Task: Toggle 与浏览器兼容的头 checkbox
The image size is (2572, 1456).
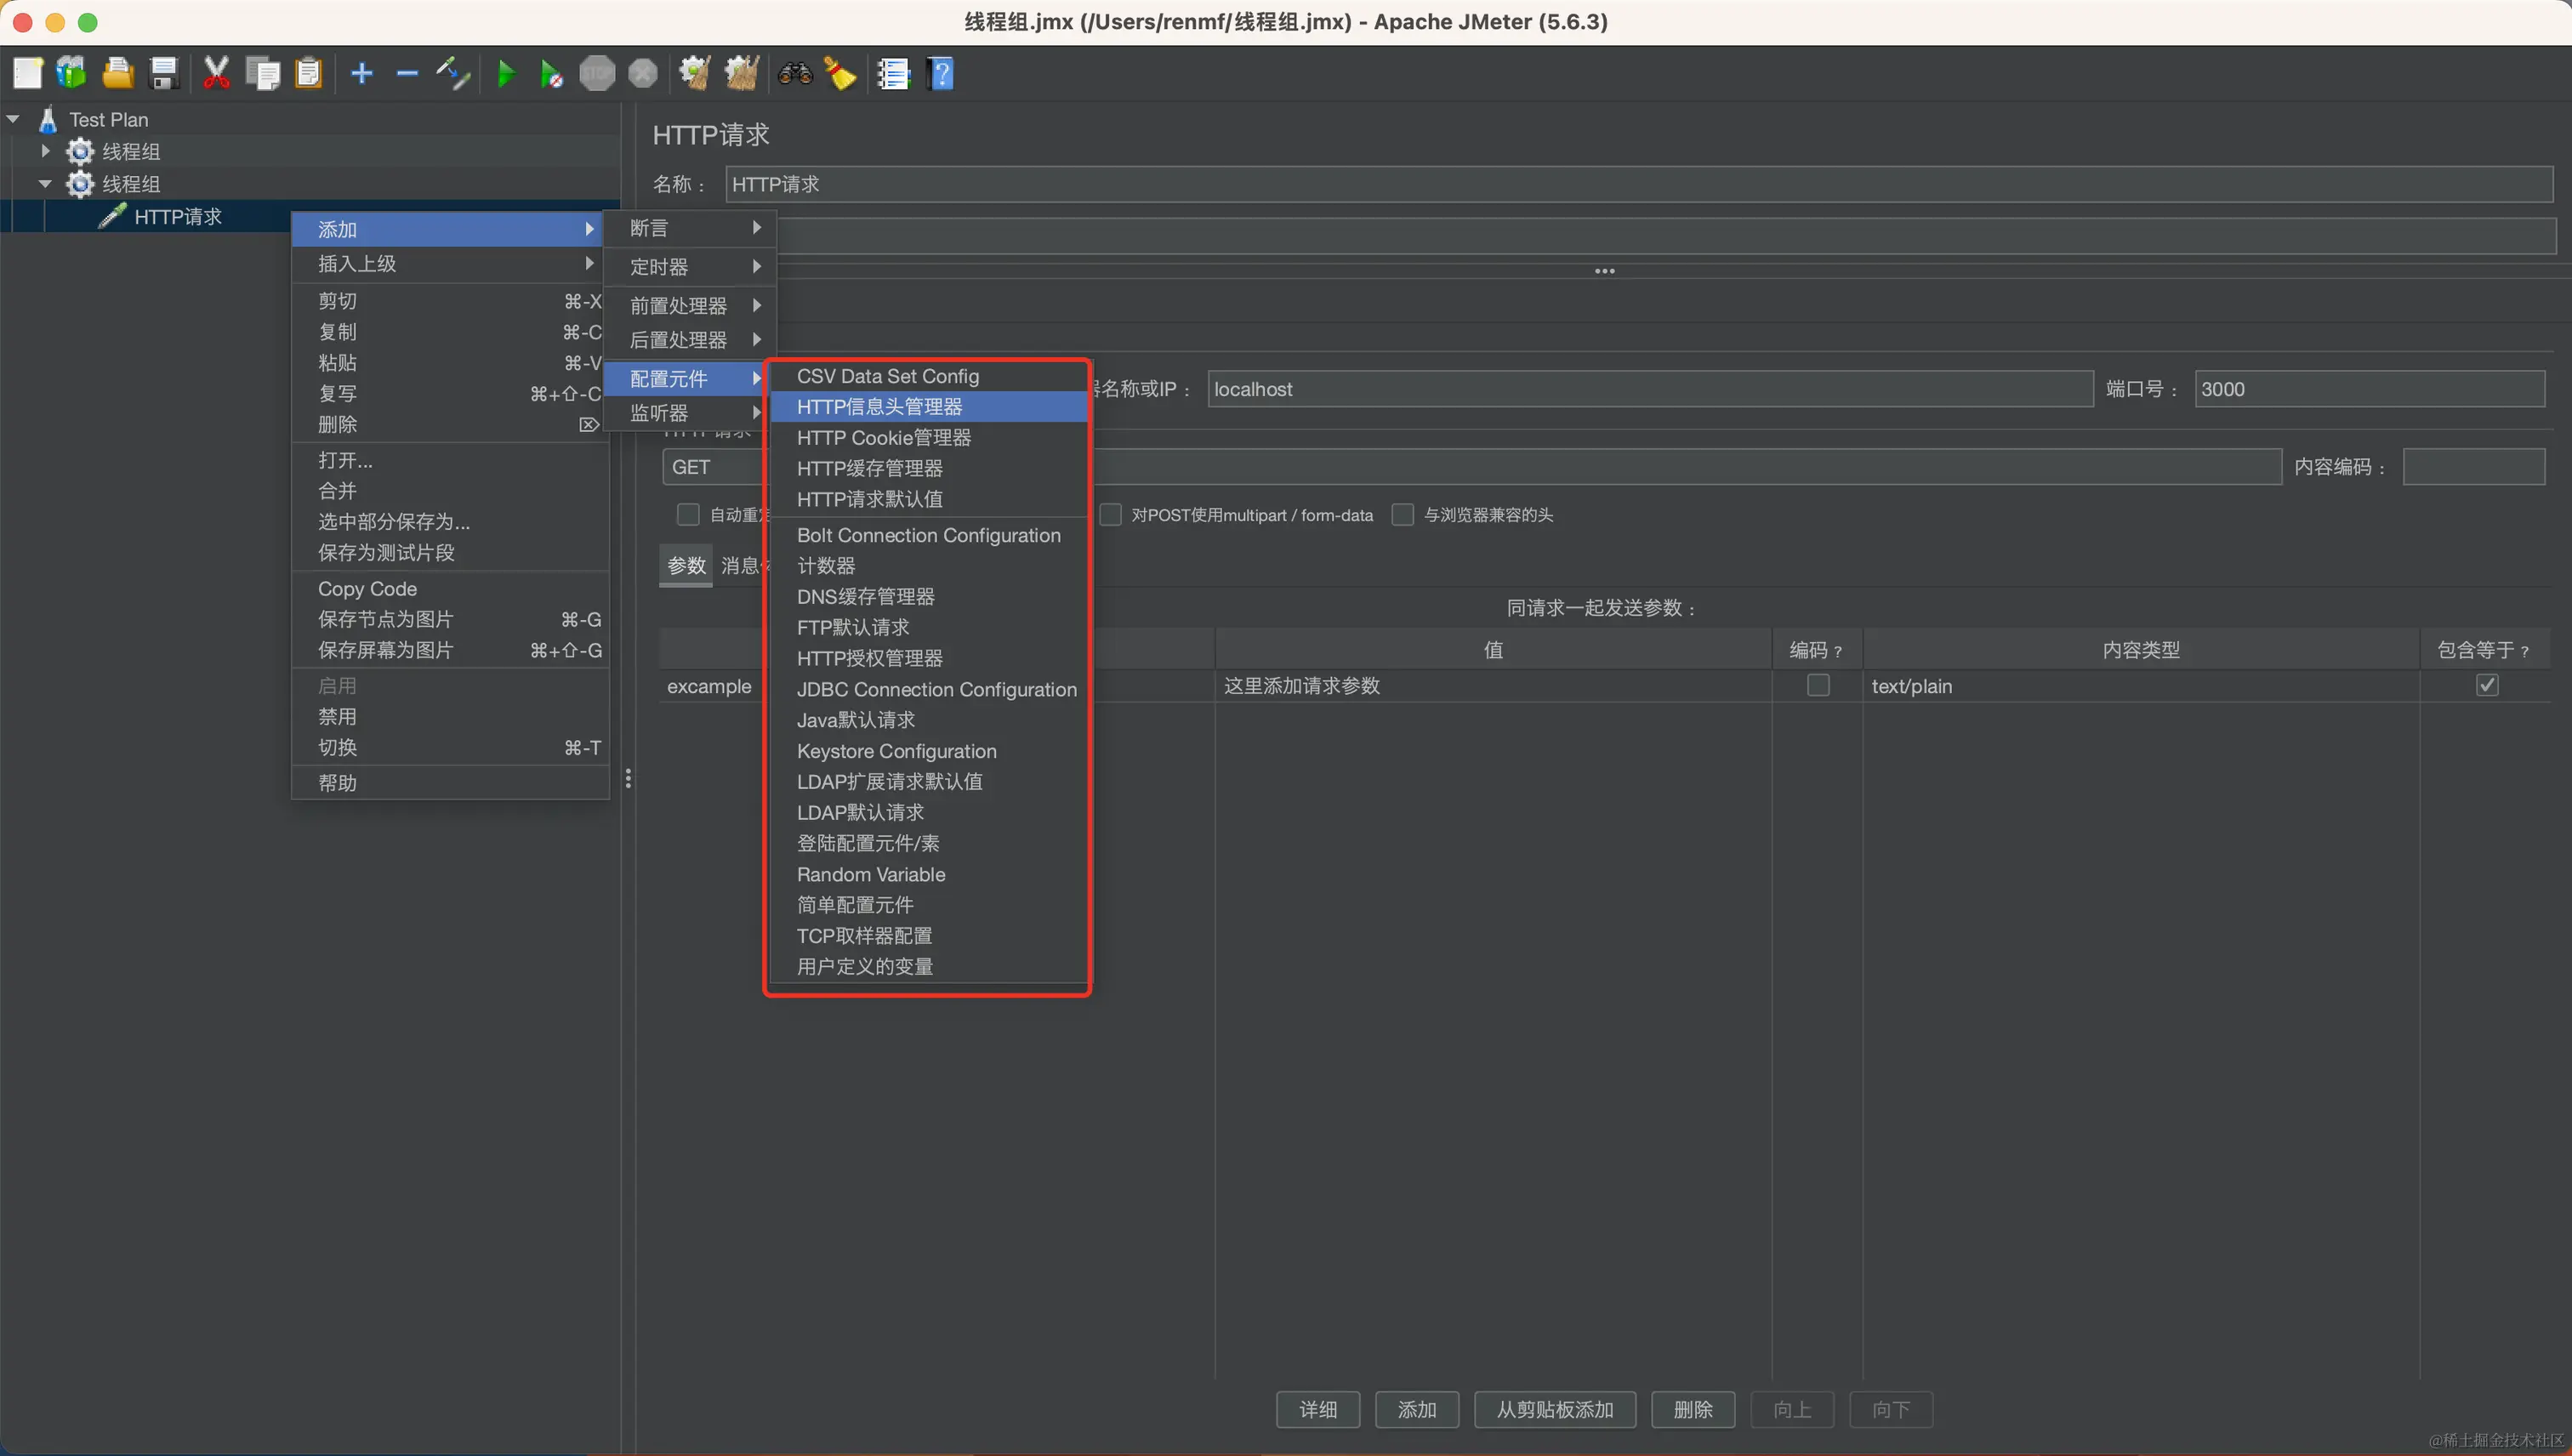Action: pyautogui.click(x=1403, y=514)
